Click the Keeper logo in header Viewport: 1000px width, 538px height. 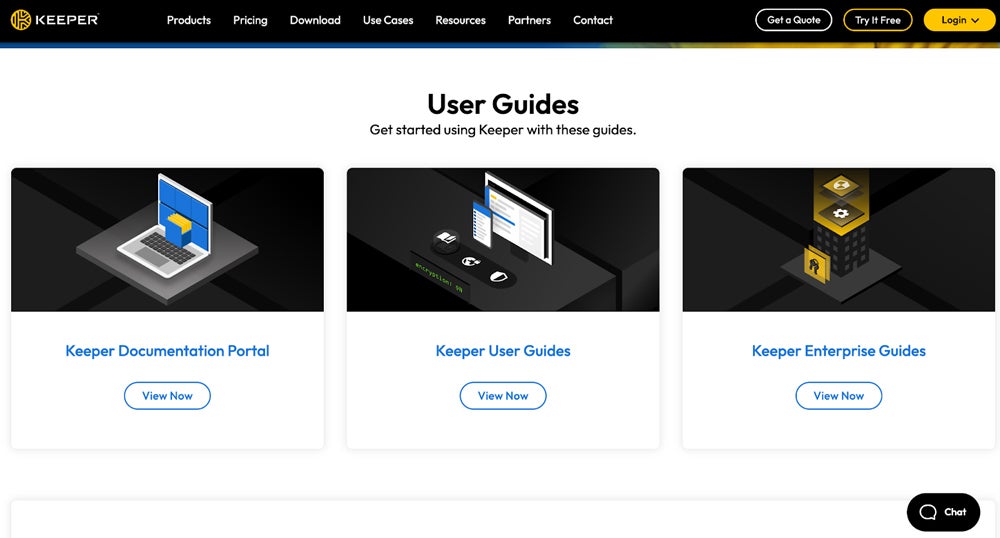[x=55, y=20]
